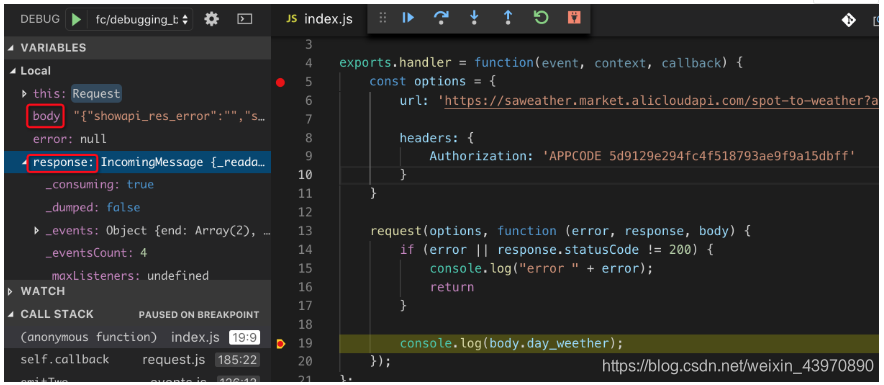Open launch configuration gear icon

(x=211, y=19)
